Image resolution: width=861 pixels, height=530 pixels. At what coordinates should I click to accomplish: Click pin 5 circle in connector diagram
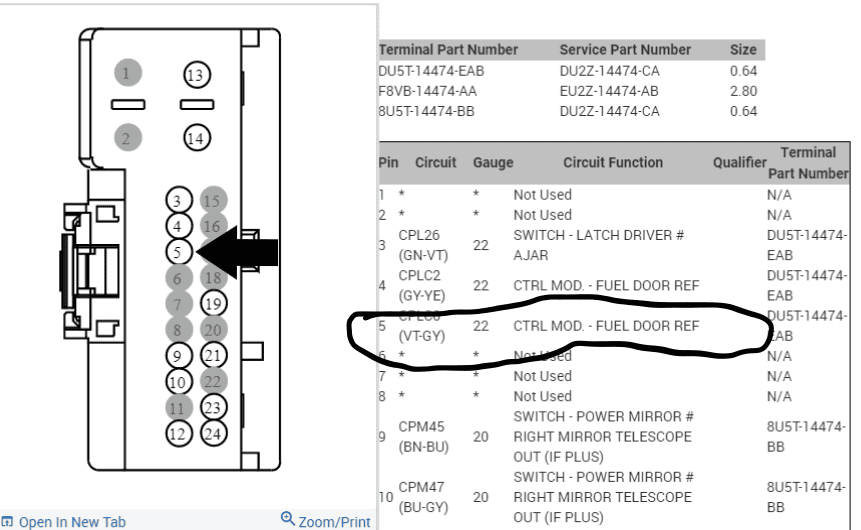click(x=178, y=252)
